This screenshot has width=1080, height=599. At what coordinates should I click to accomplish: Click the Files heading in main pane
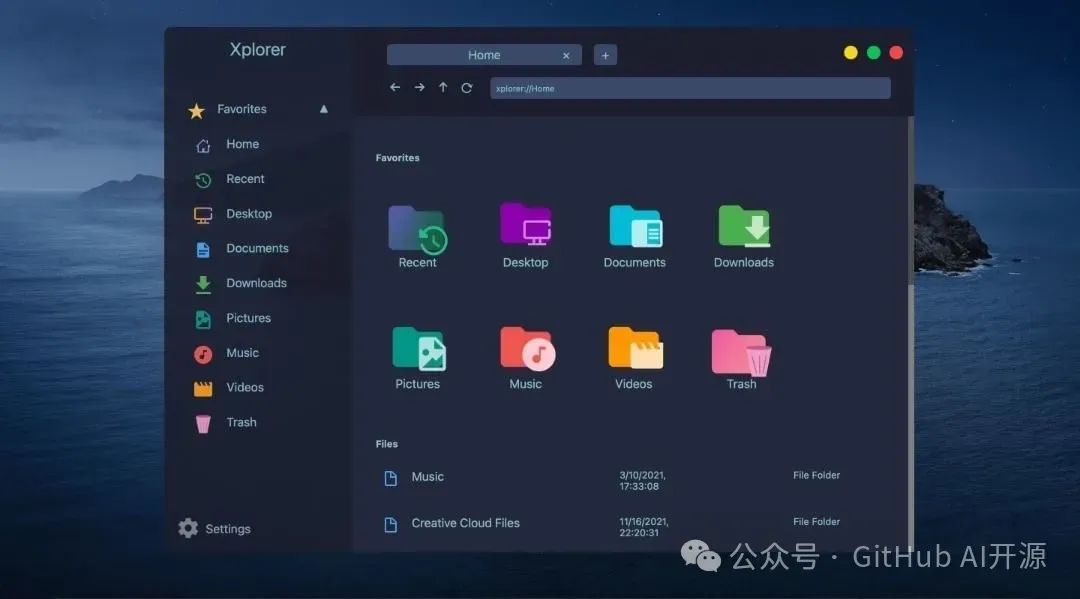click(386, 444)
